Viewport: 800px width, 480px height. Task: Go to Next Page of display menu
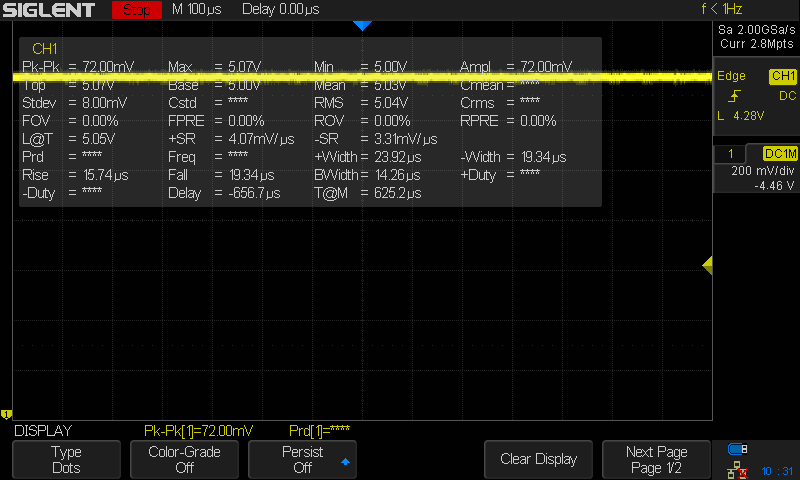pyautogui.click(x=657, y=459)
